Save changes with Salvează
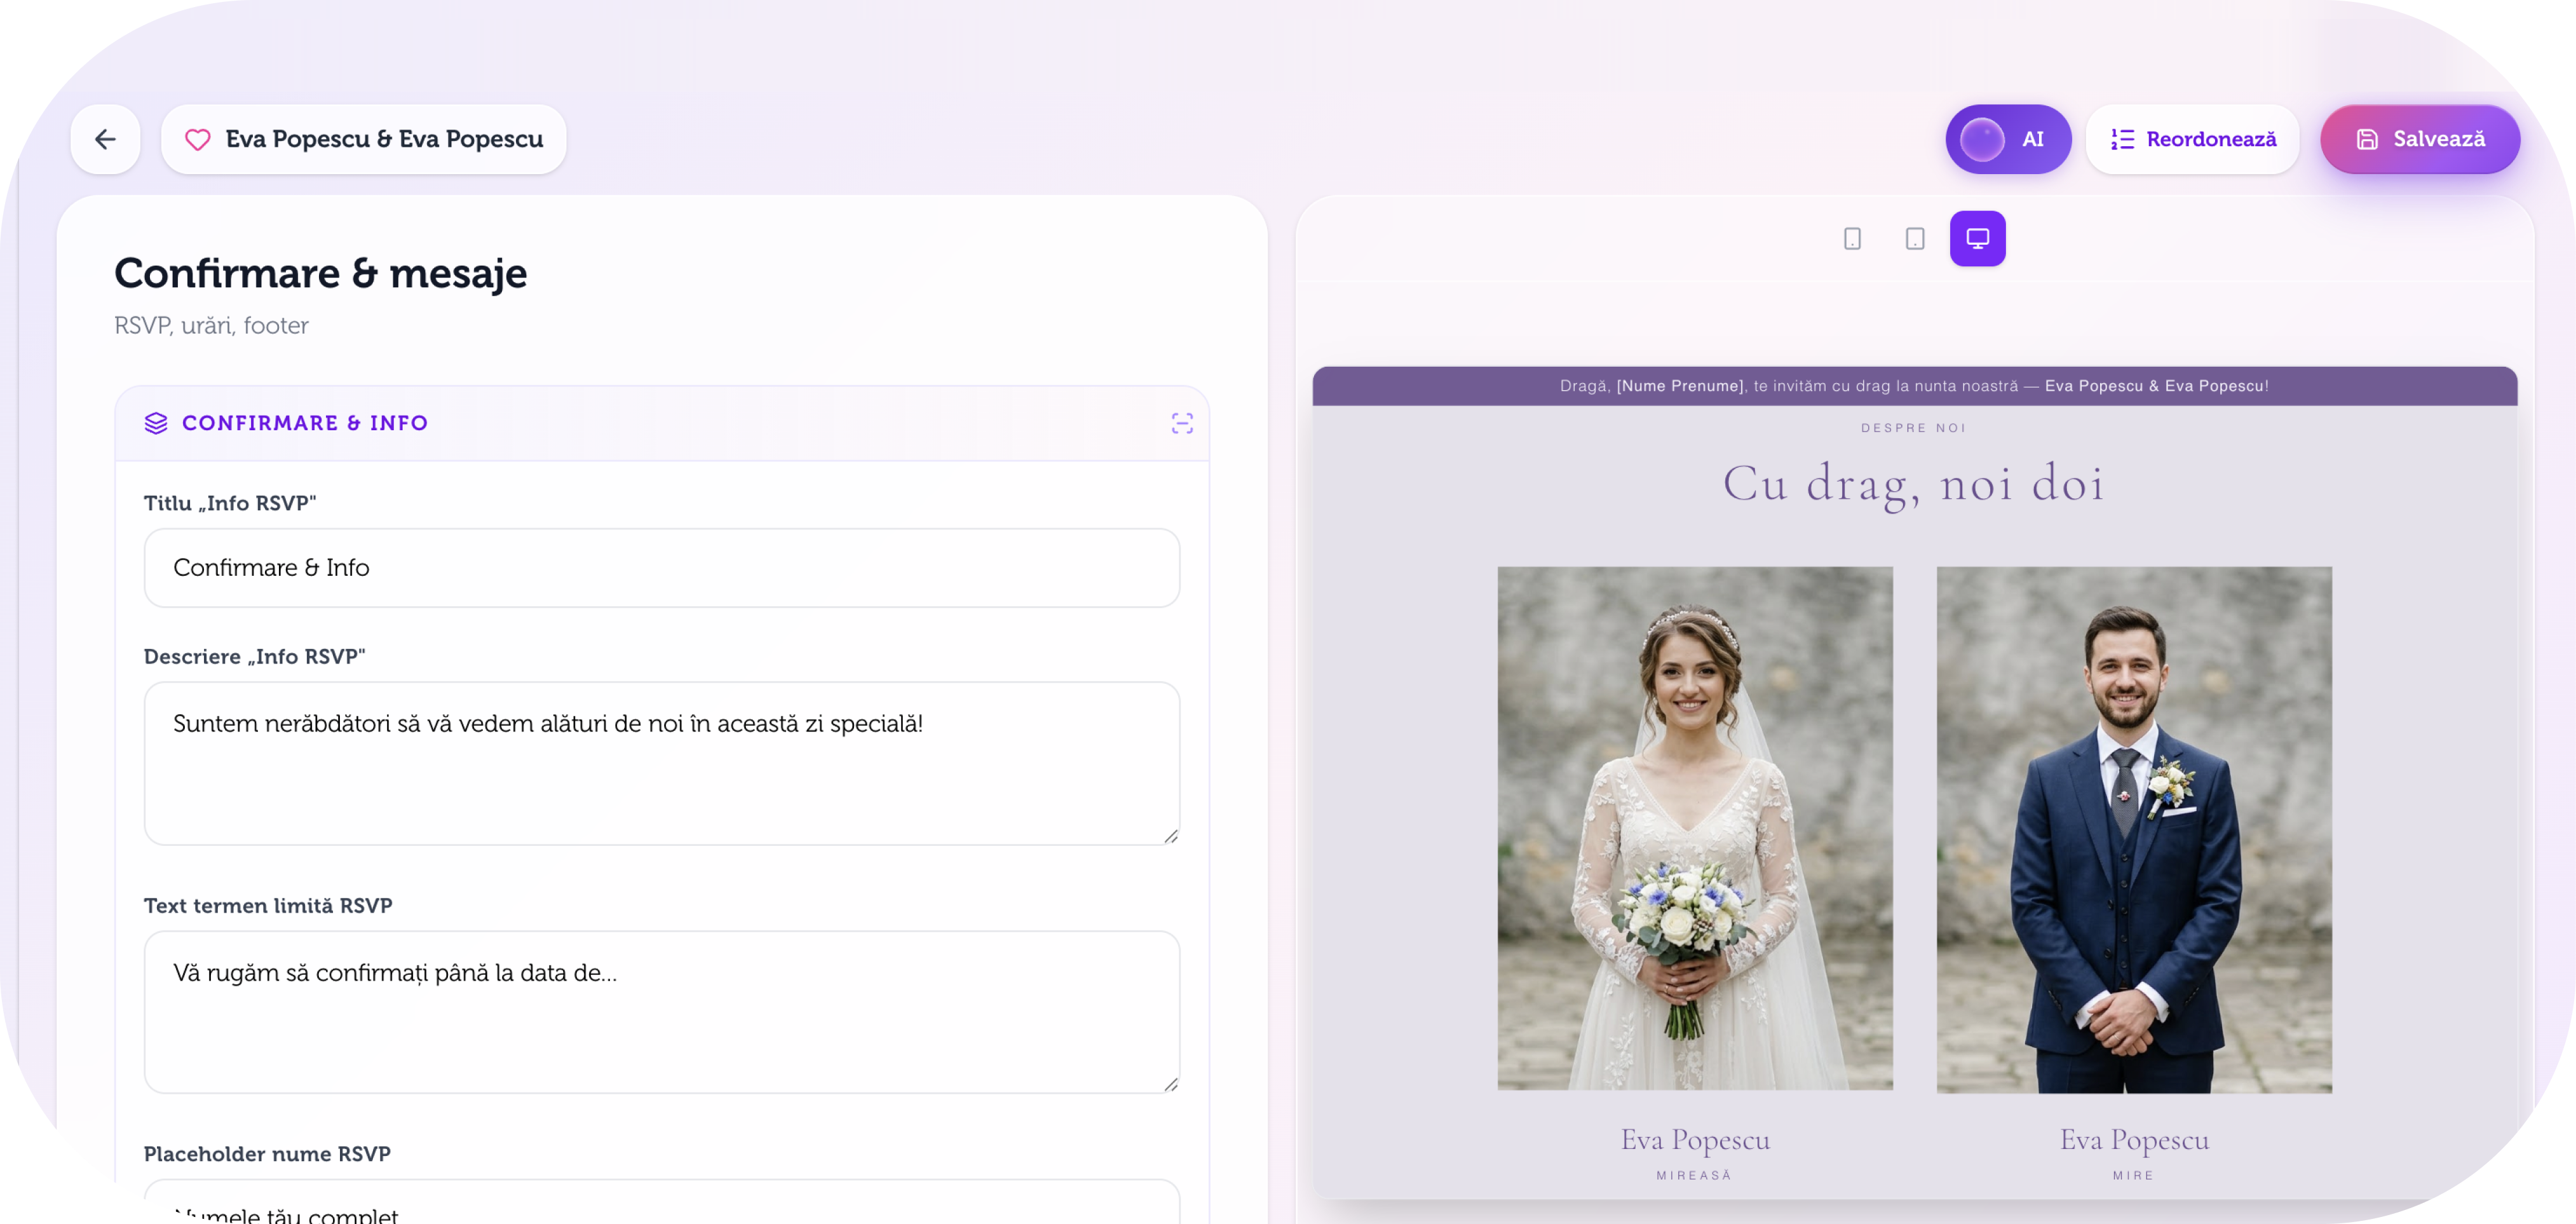The image size is (2576, 1224). click(2420, 139)
